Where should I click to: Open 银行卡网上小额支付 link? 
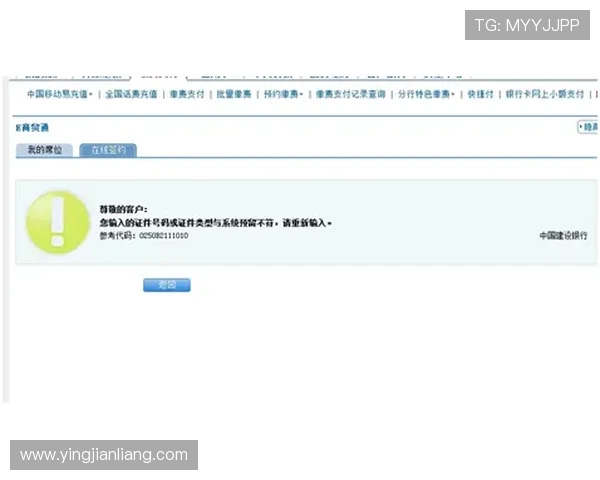[545, 94]
